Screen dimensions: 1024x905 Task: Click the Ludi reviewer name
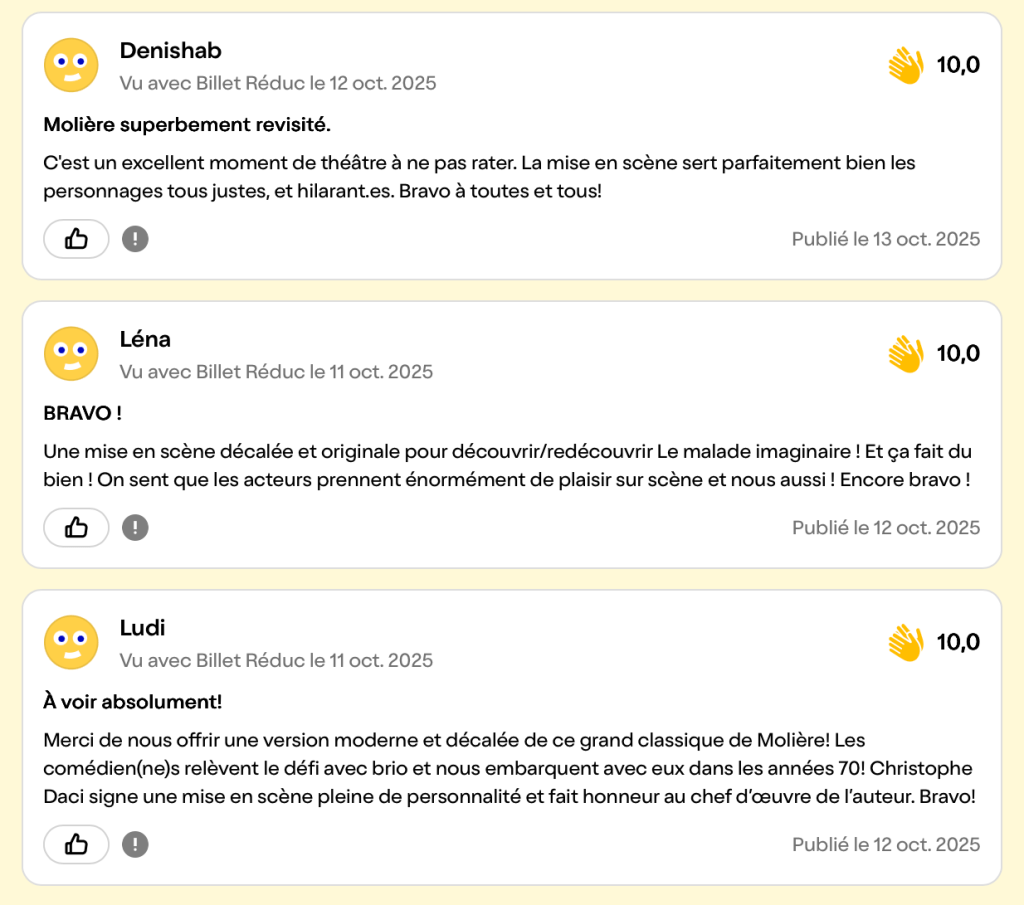142,628
